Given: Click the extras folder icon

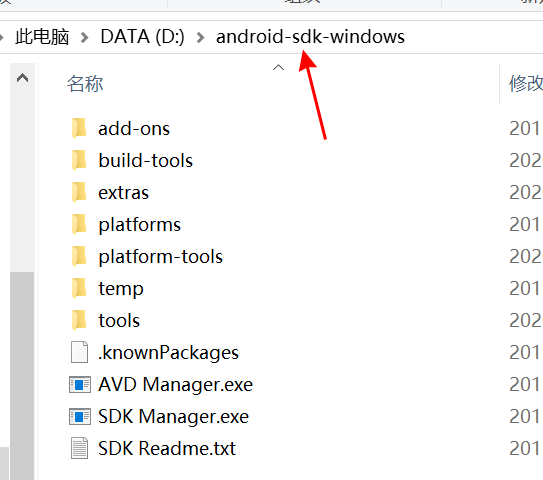Looking at the screenshot, I should click(79, 192).
